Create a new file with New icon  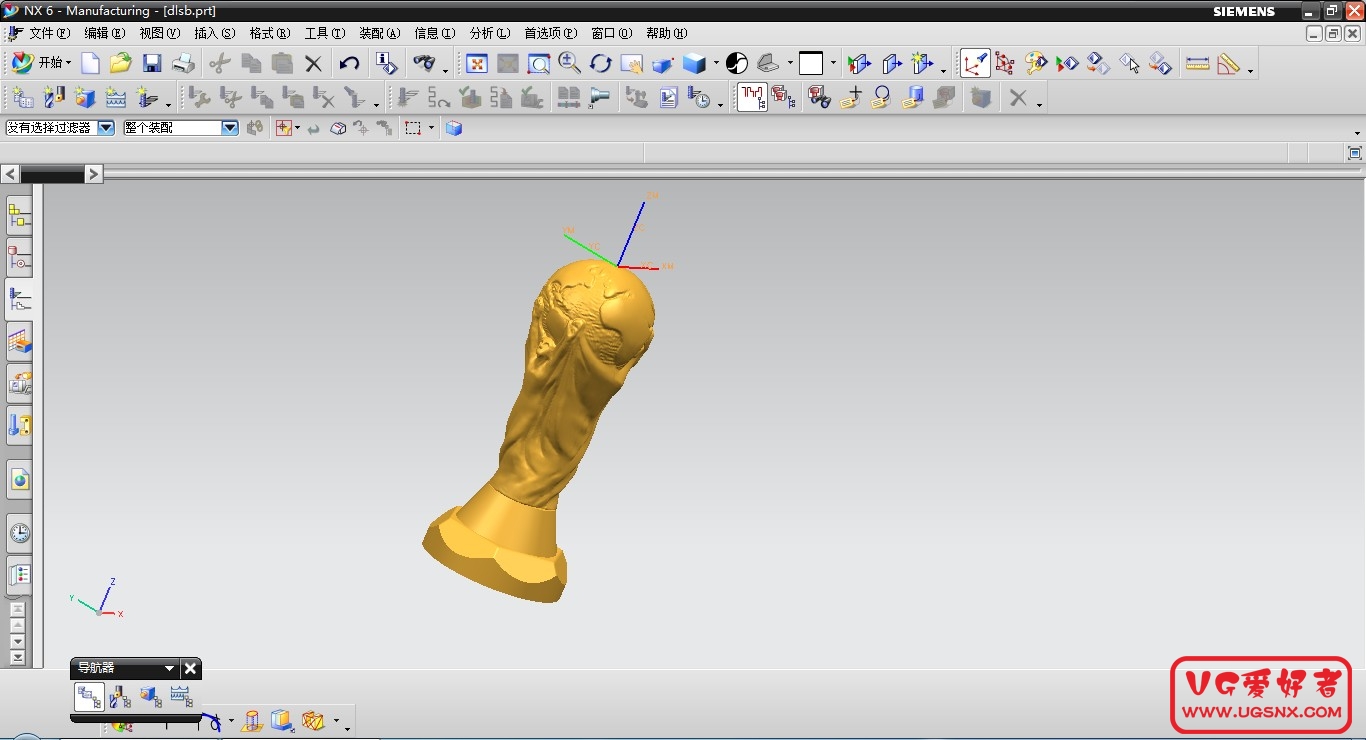click(x=90, y=63)
